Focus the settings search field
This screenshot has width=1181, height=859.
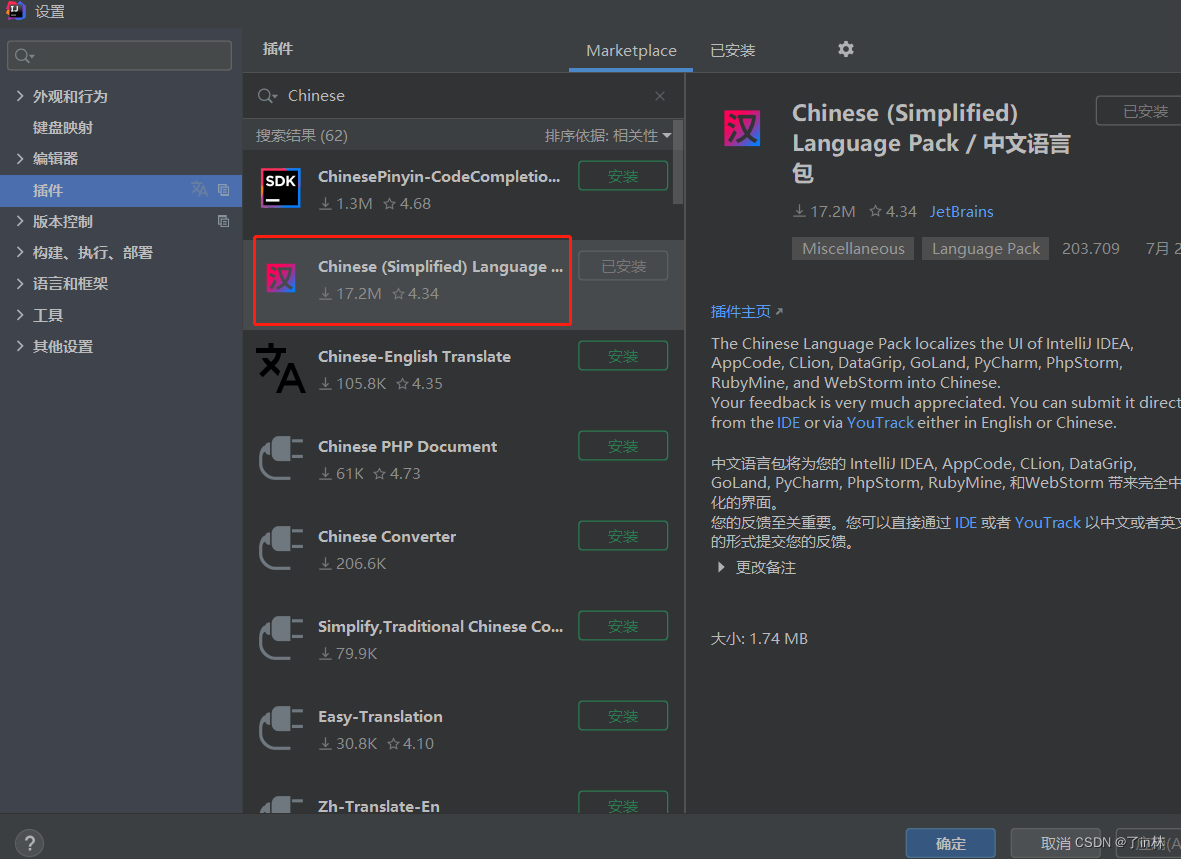point(120,56)
